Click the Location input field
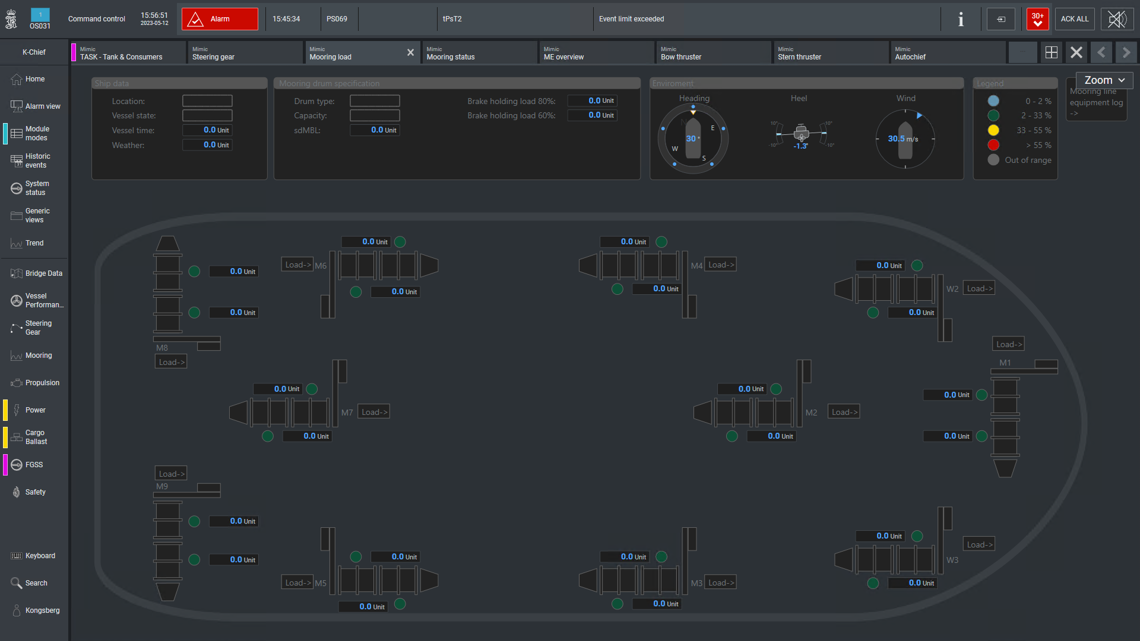The height and width of the screenshot is (641, 1140). [207, 101]
